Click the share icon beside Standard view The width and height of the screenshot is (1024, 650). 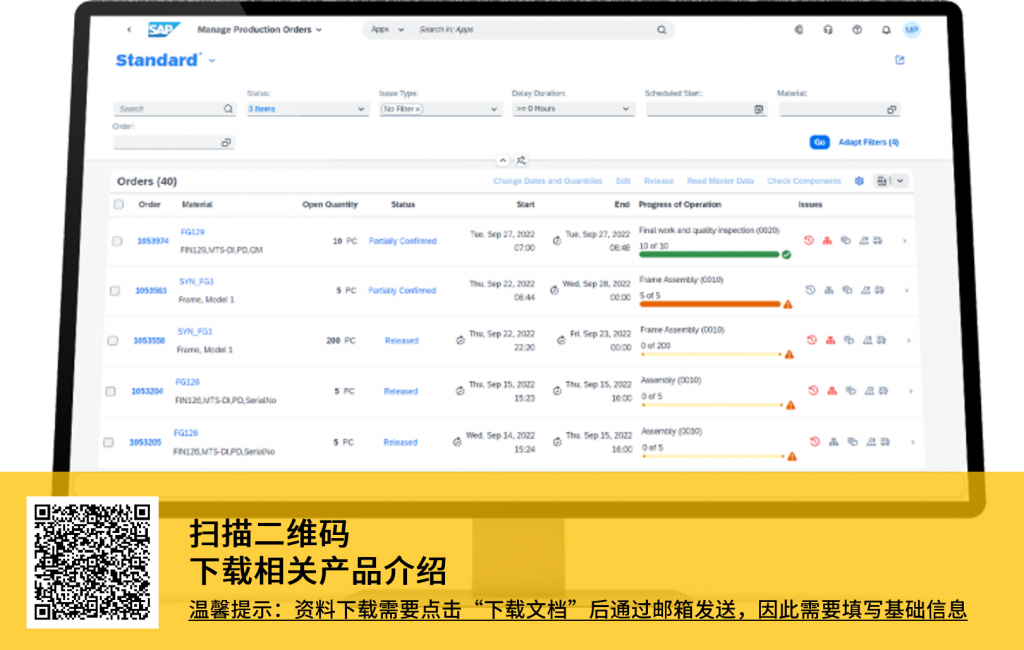pos(900,60)
